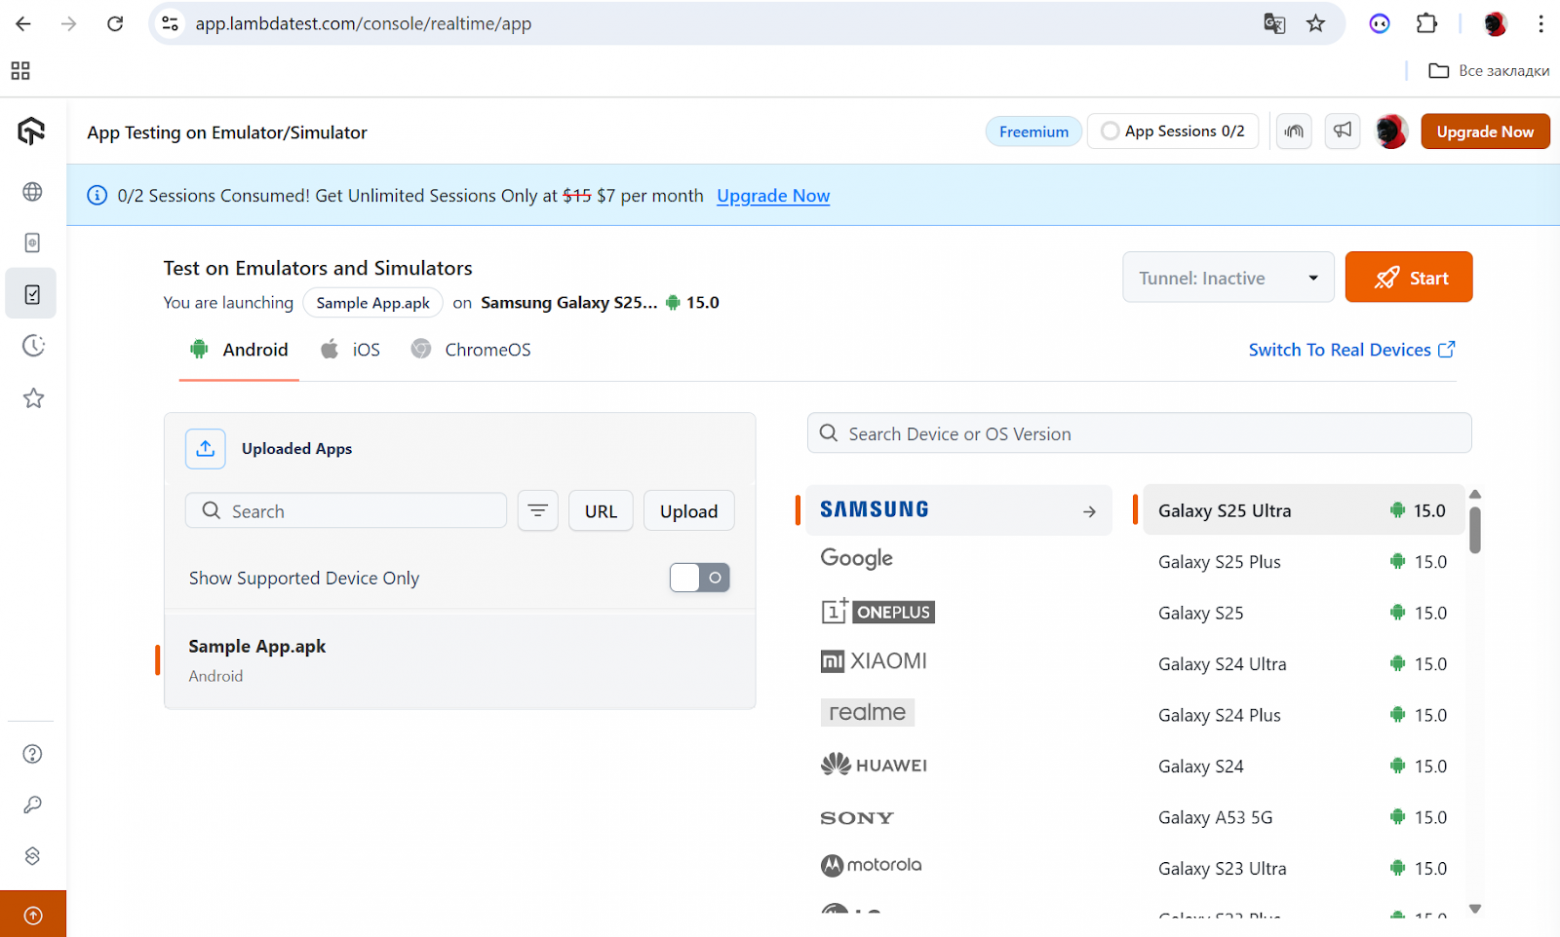Select the Realme brand

pos(867,712)
